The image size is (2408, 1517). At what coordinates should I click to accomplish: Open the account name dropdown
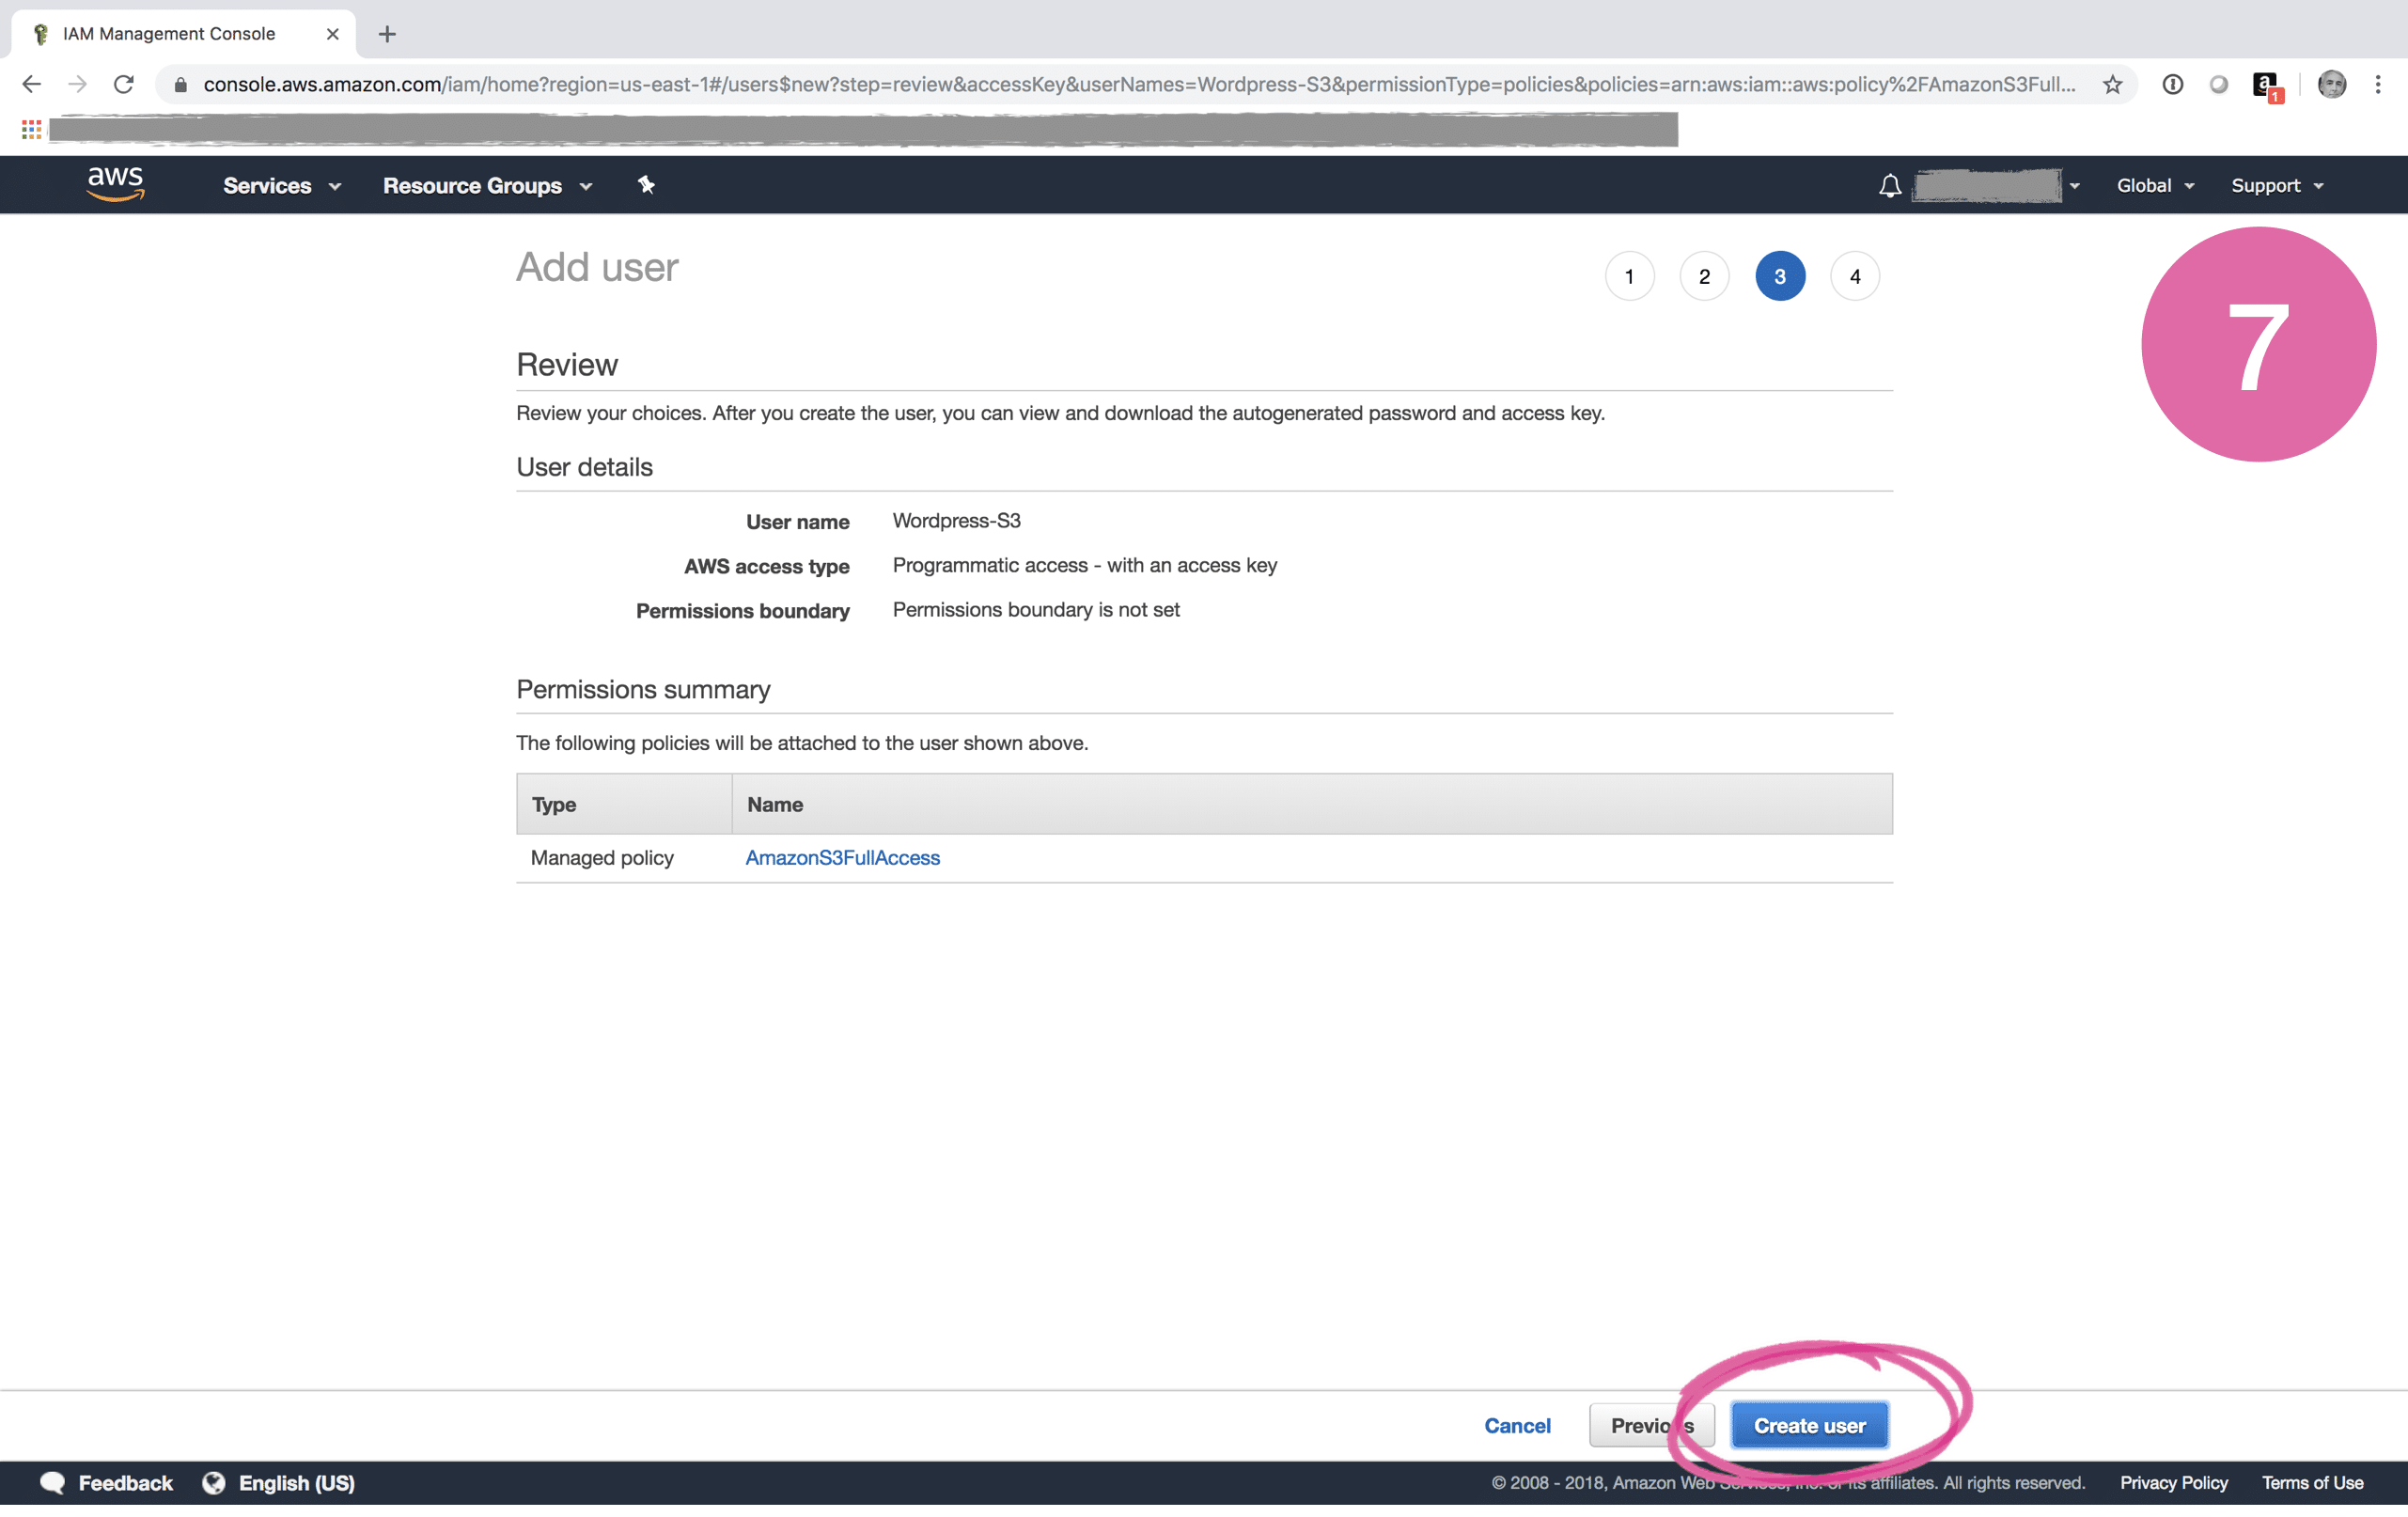[1996, 186]
